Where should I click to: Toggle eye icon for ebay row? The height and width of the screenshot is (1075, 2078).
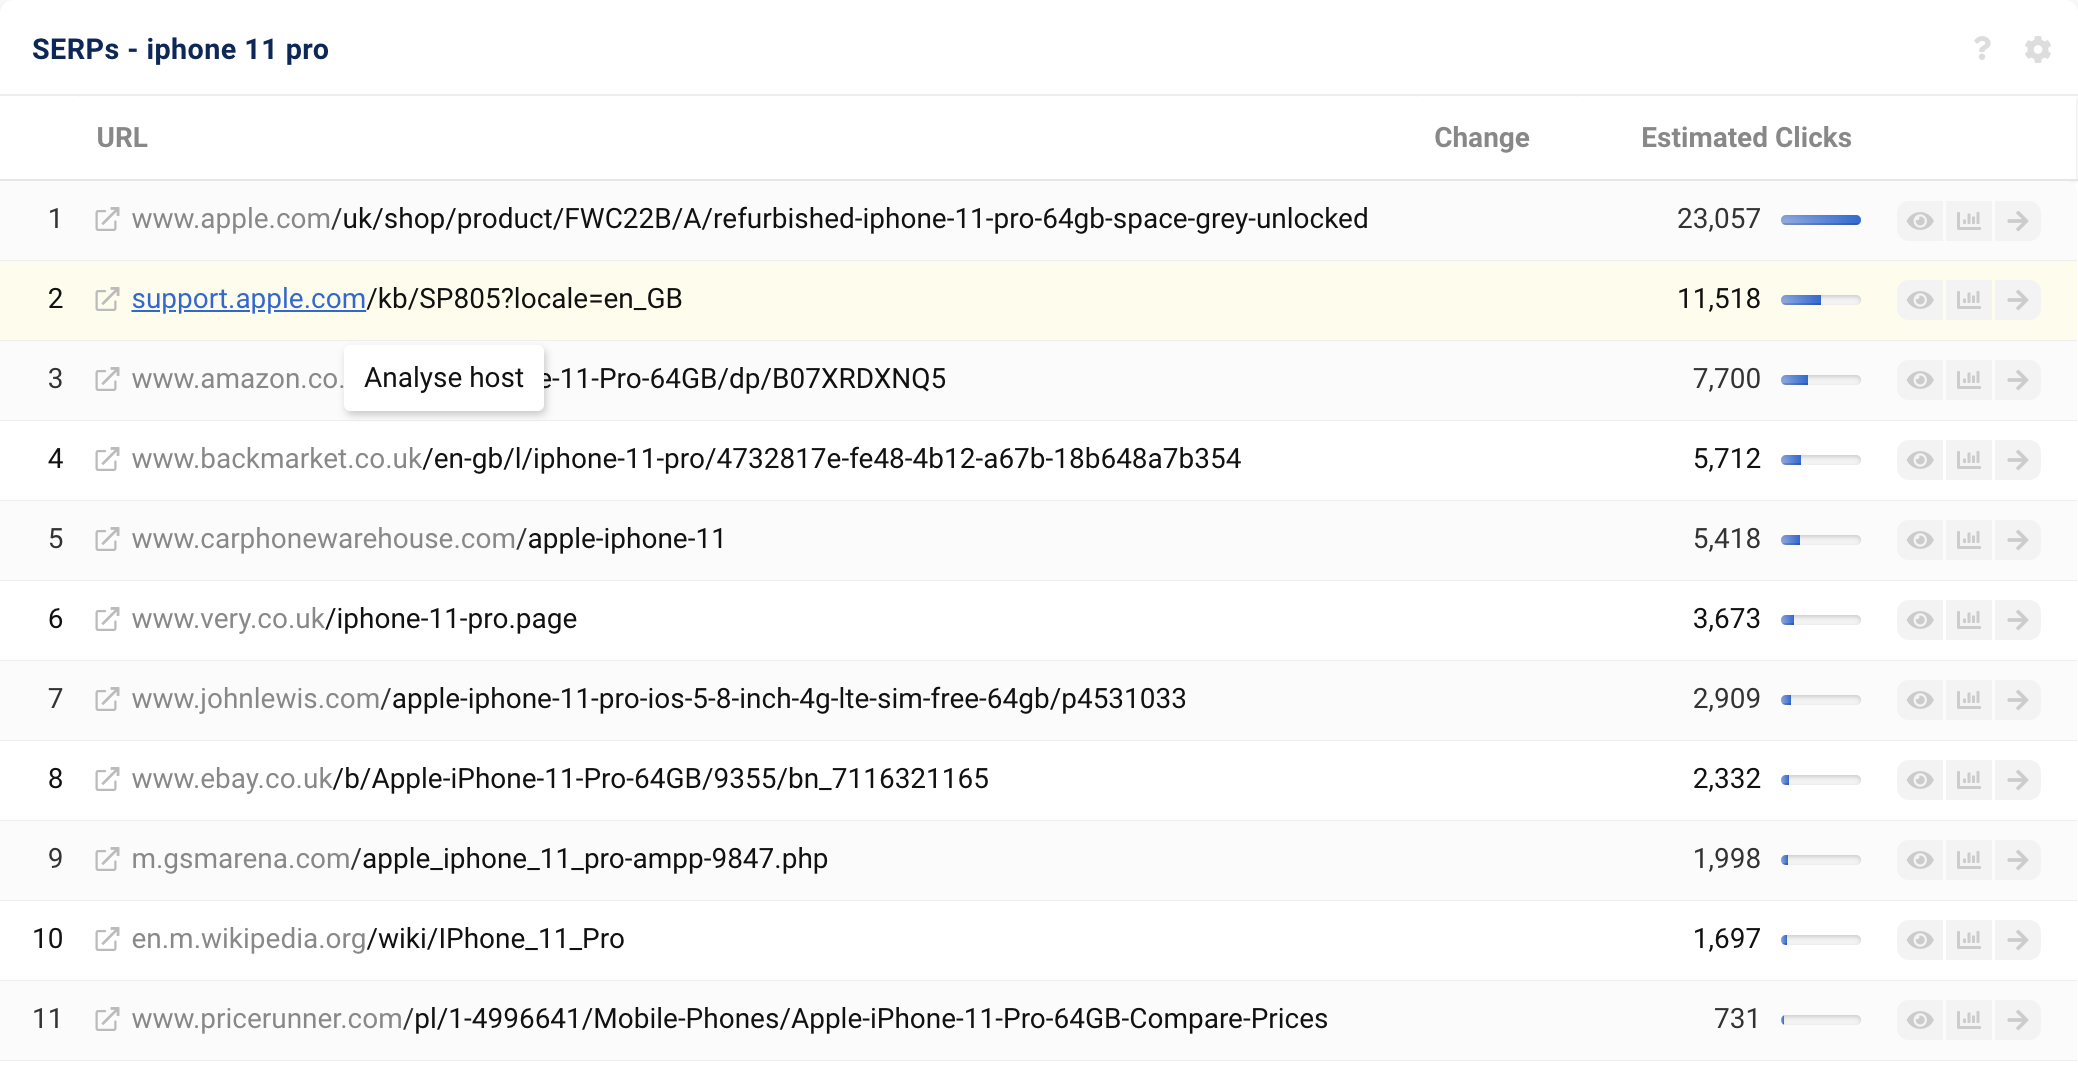(x=1920, y=780)
